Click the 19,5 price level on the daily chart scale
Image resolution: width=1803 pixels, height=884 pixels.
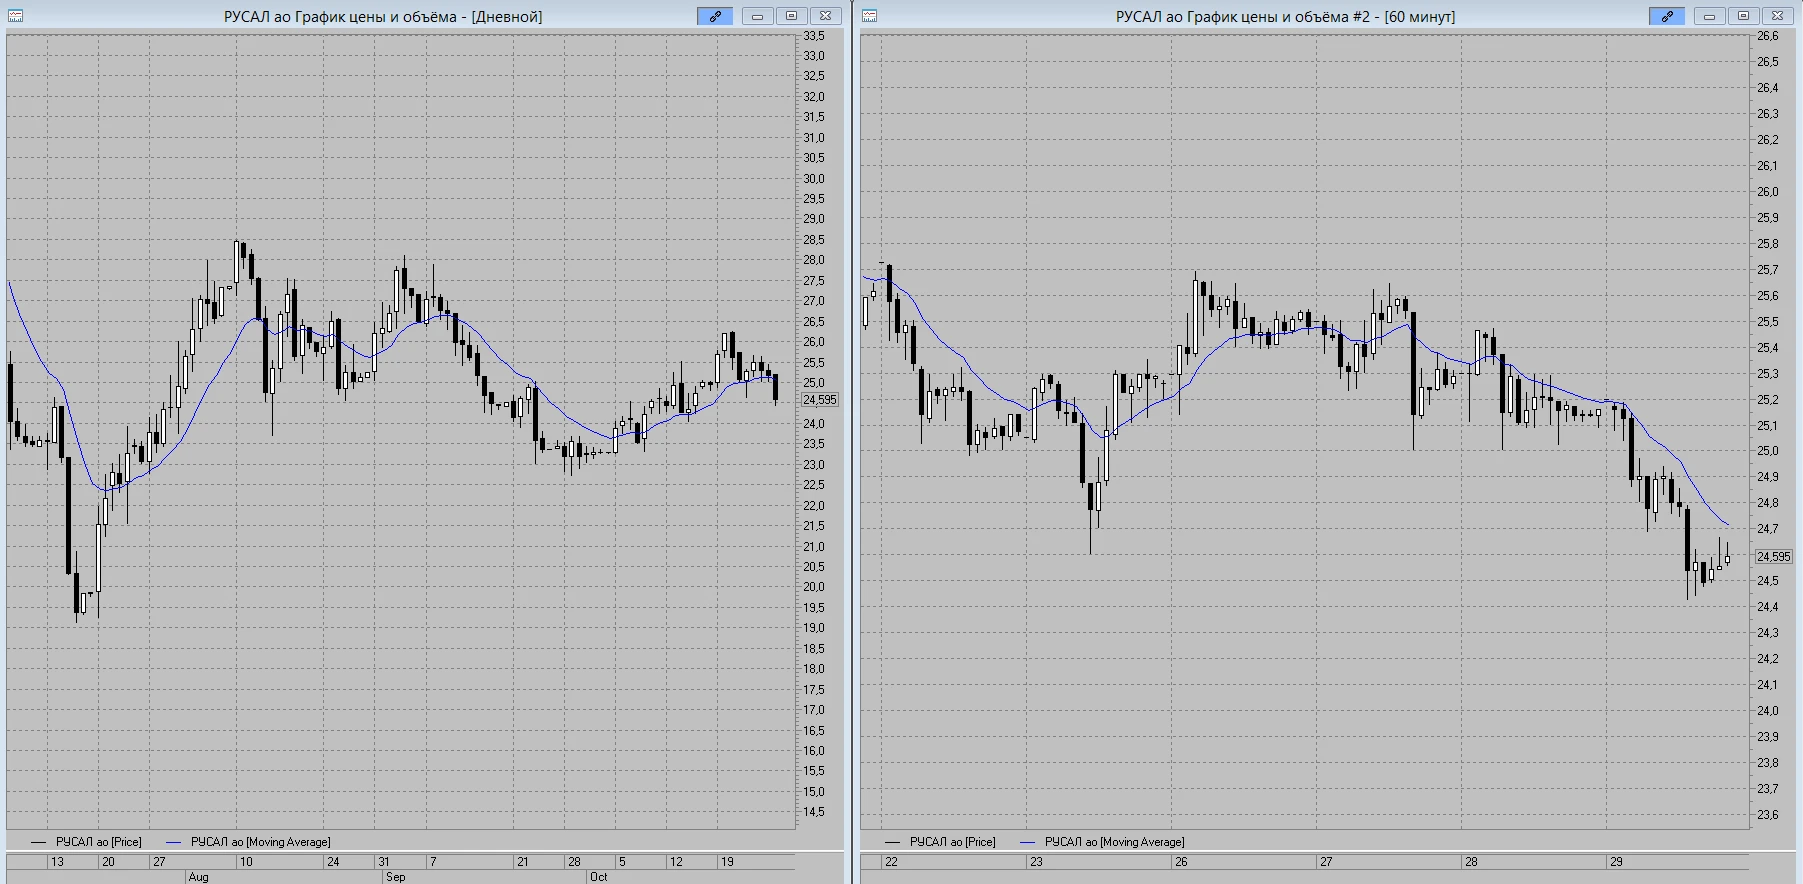pyautogui.click(x=814, y=608)
